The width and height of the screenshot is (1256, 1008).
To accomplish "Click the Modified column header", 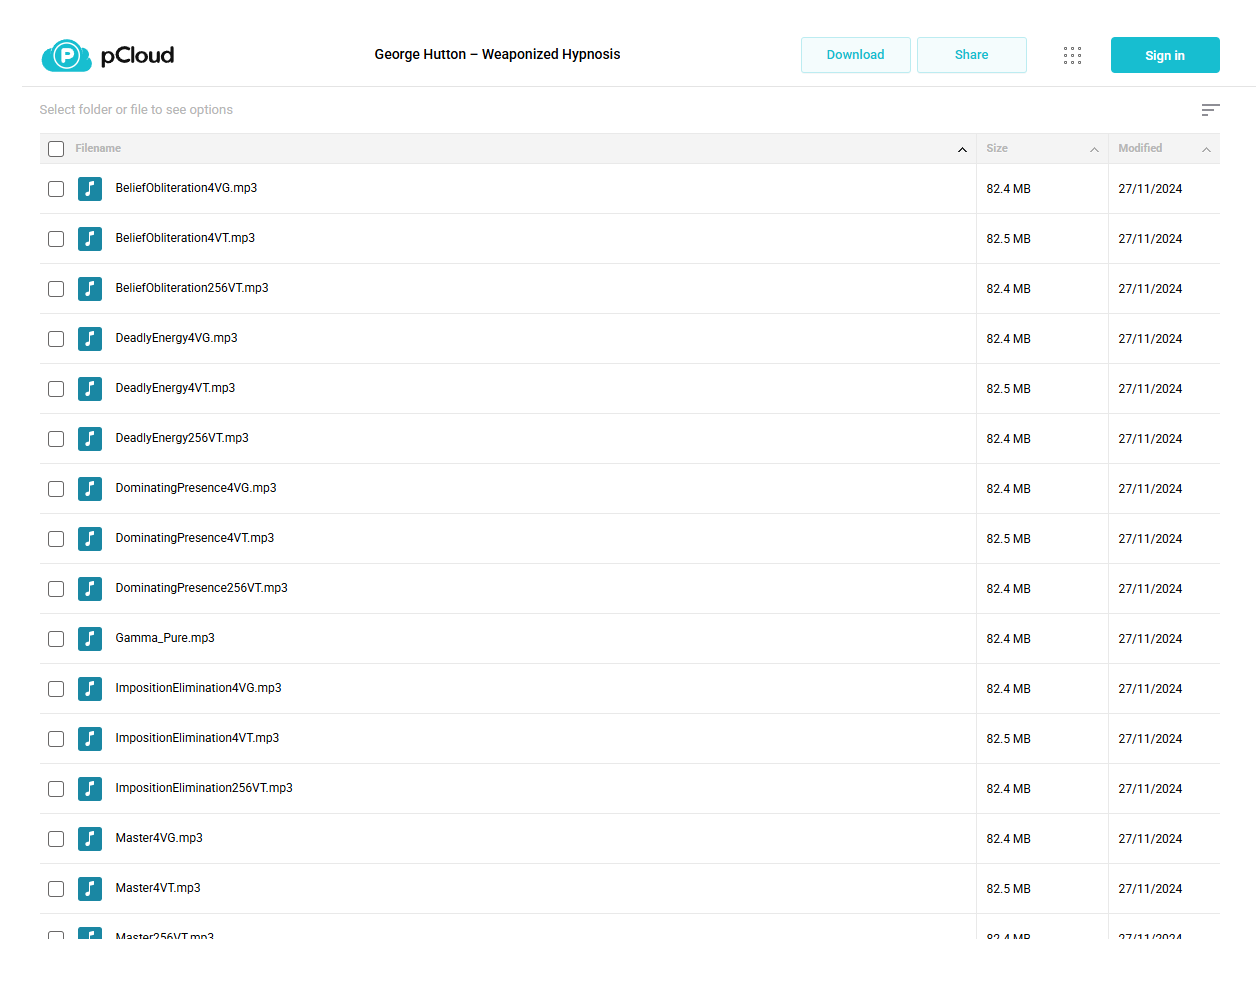I will tap(1140, 148).
